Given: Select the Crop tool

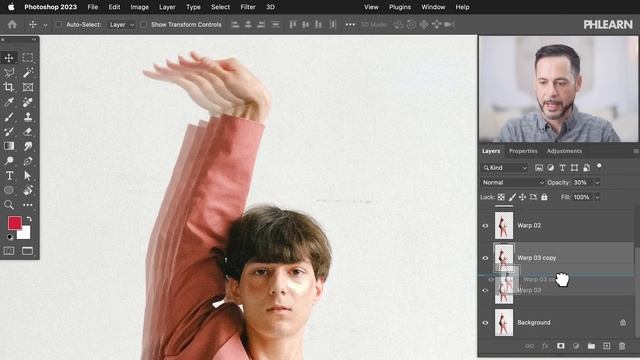Looking at the screenshot, I should point(9,87).
